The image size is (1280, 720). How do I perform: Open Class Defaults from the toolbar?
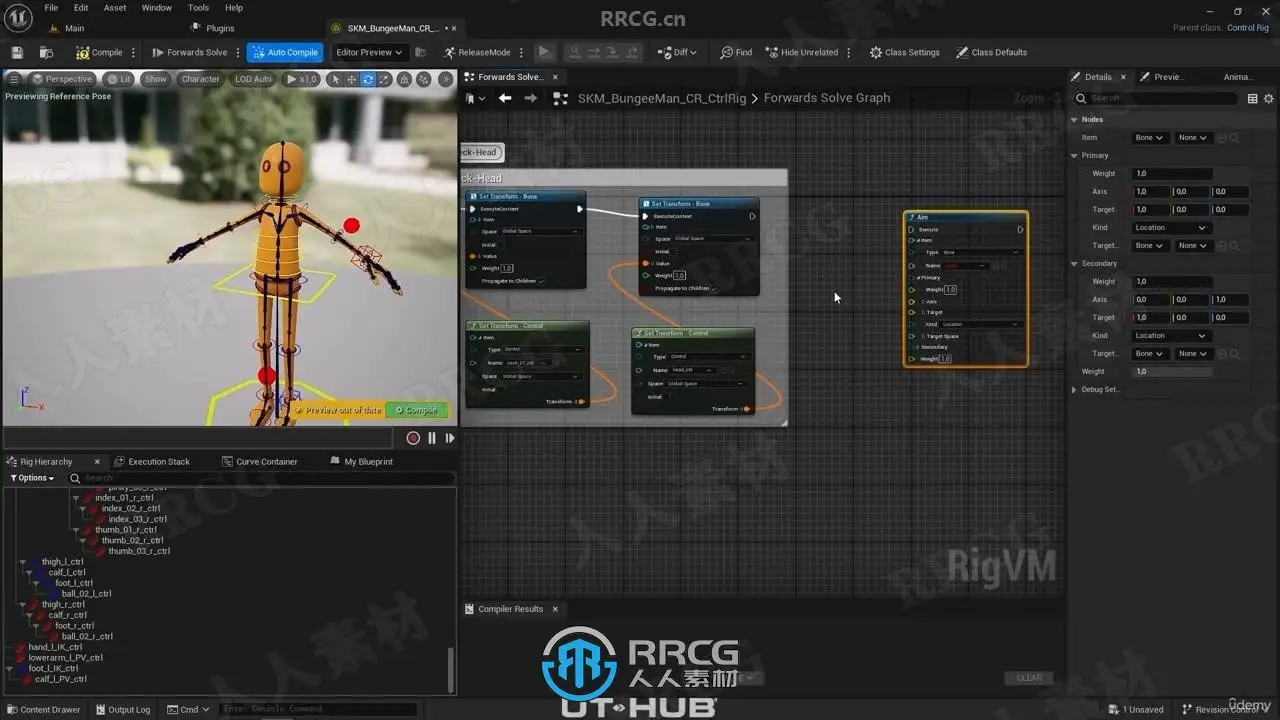tap(992, 52)
